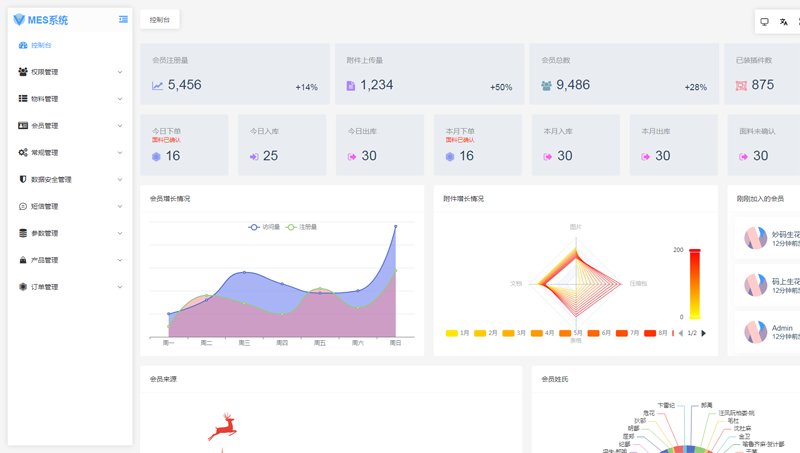
Task: Open 物料管理 menu entry
Action: tap(70, 99)
